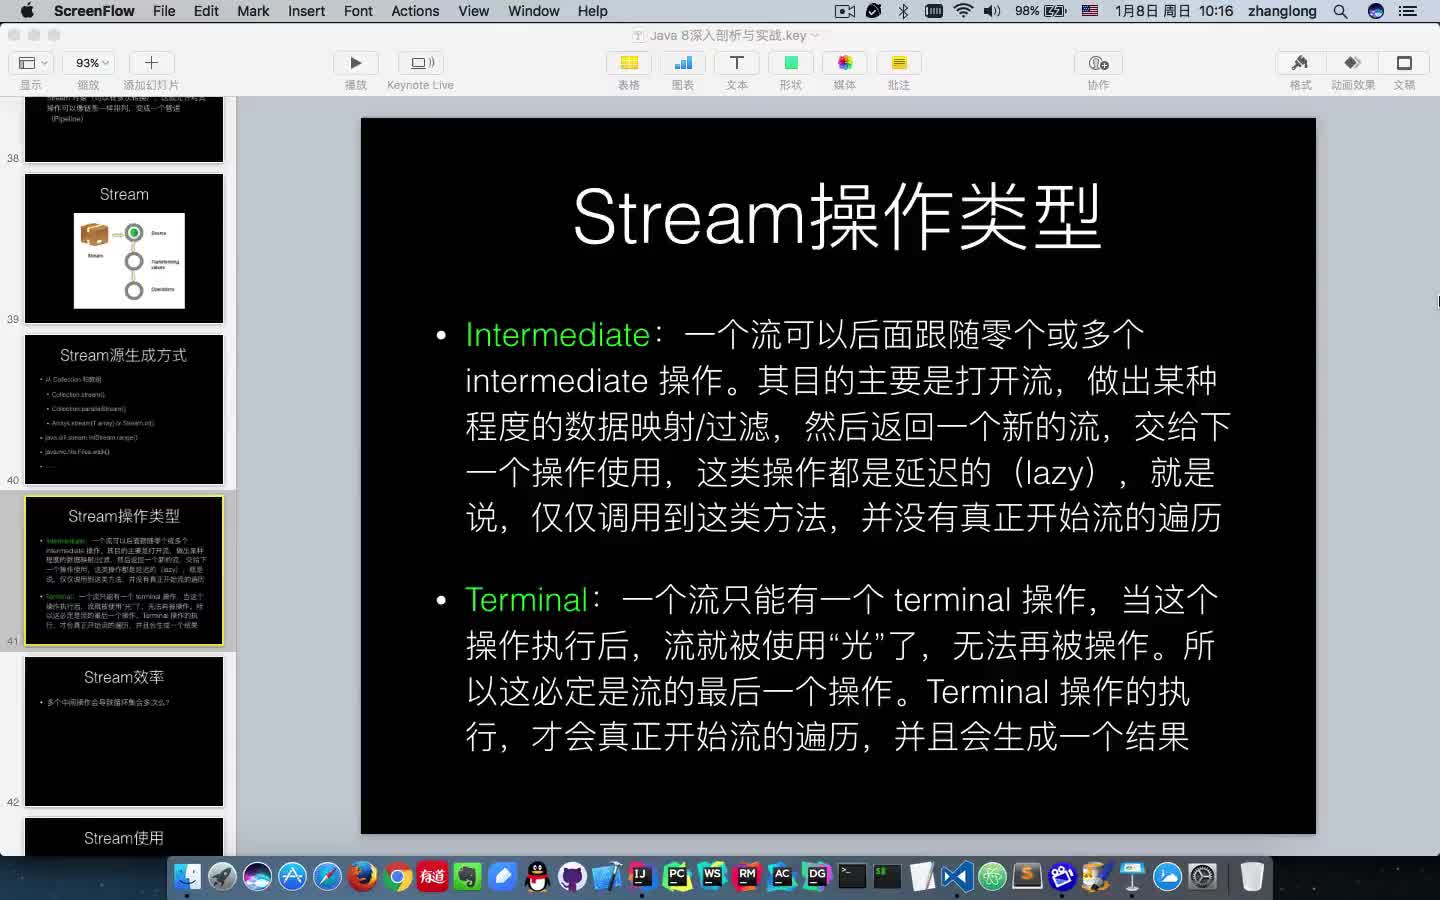
Task: Open the volume control in the menu bar
Action: (992, 11)
